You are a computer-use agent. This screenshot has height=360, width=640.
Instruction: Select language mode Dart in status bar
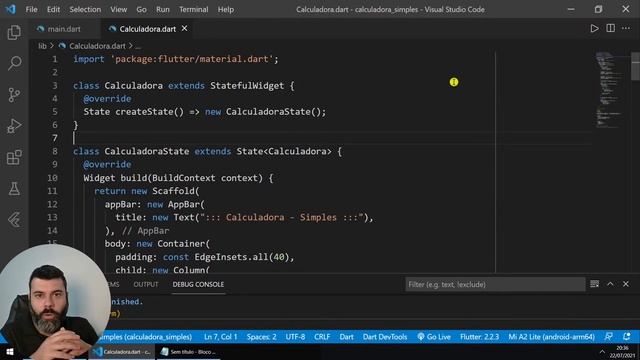pyautogui.click(x=347, y=337)
